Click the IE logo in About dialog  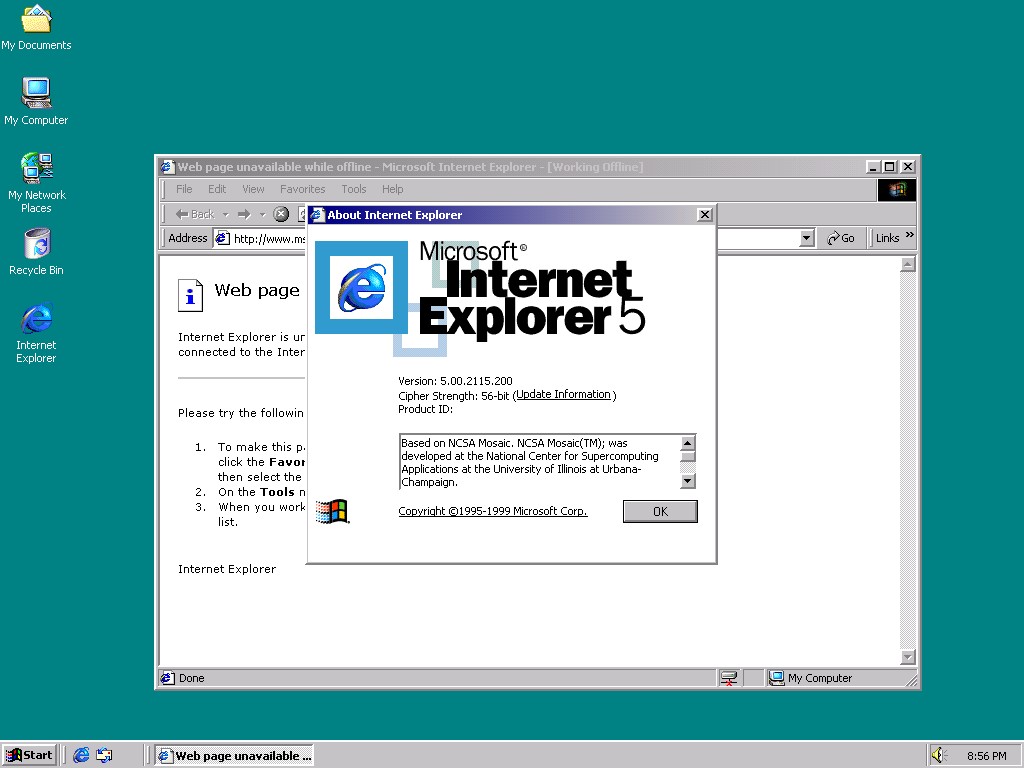click(362, 287)
